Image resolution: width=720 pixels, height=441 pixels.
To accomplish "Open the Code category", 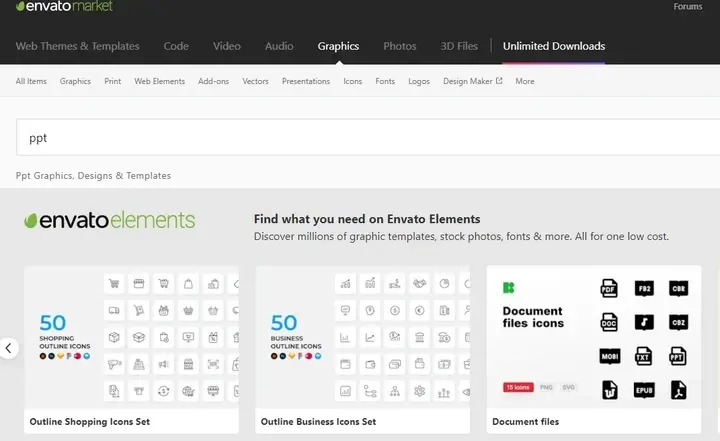I will (176, 46).
